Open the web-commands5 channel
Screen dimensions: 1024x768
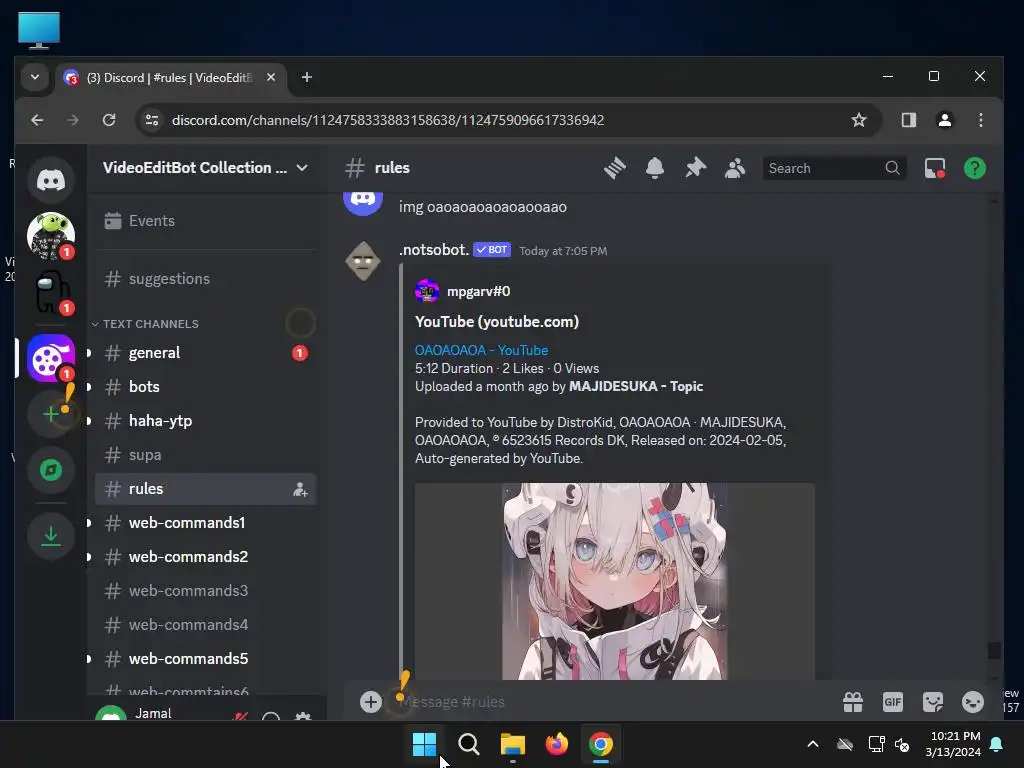(x=205, y=658)
